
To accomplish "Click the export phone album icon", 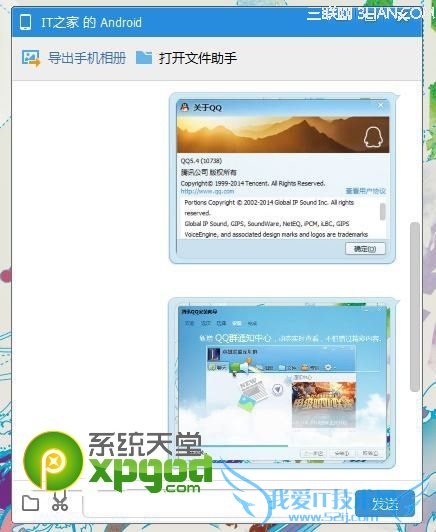I will 31,58.
